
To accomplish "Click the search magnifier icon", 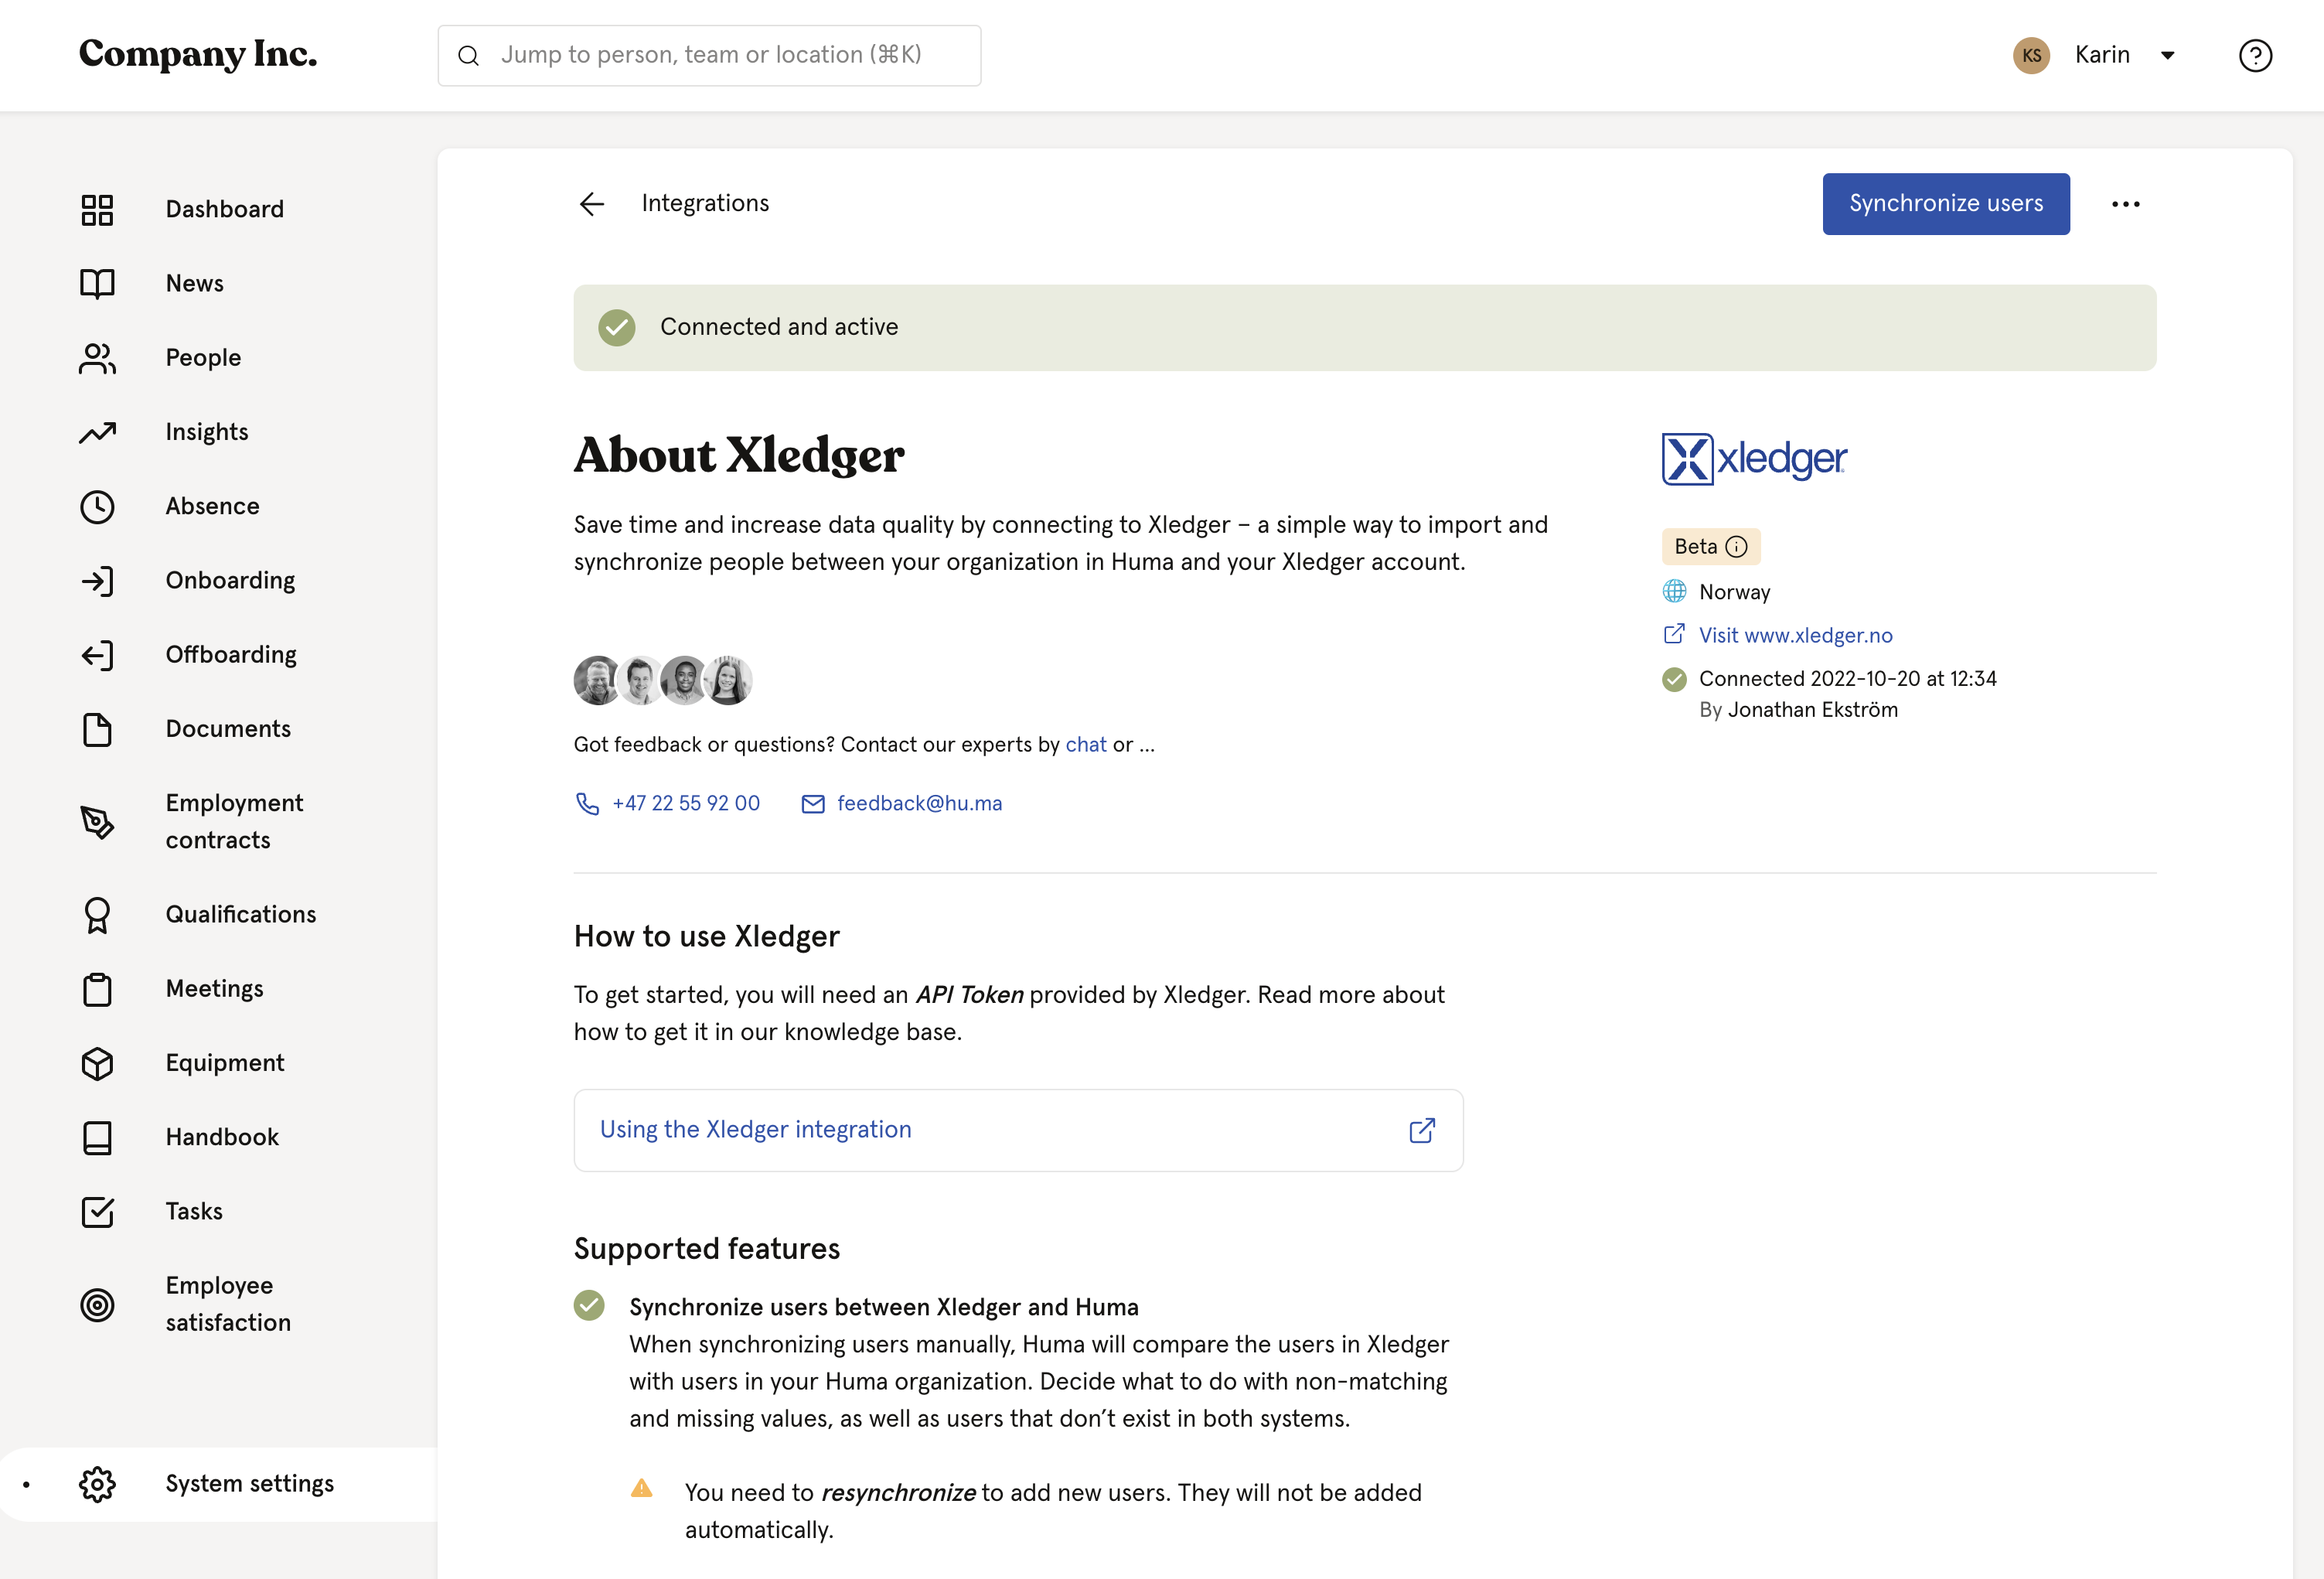I will coord(468,56).
